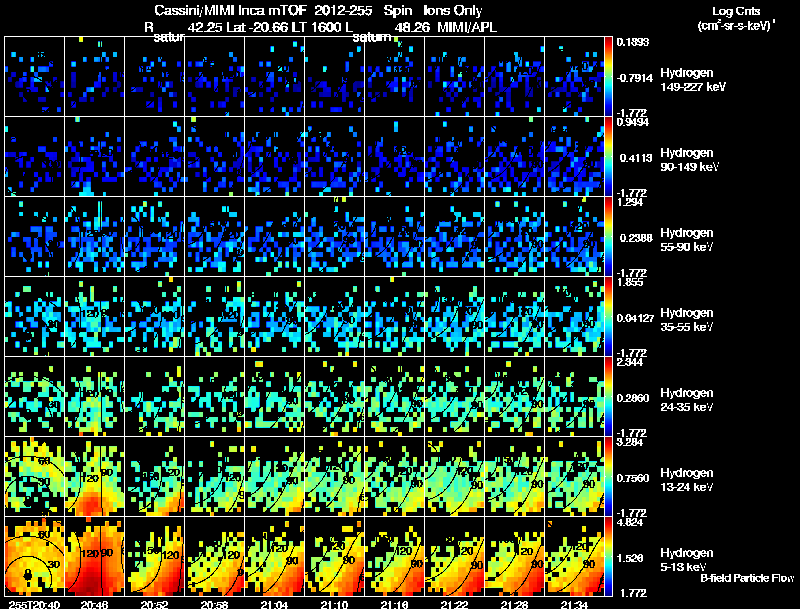Open the 24-35 keV panel at 20:58

click(215, 396)
